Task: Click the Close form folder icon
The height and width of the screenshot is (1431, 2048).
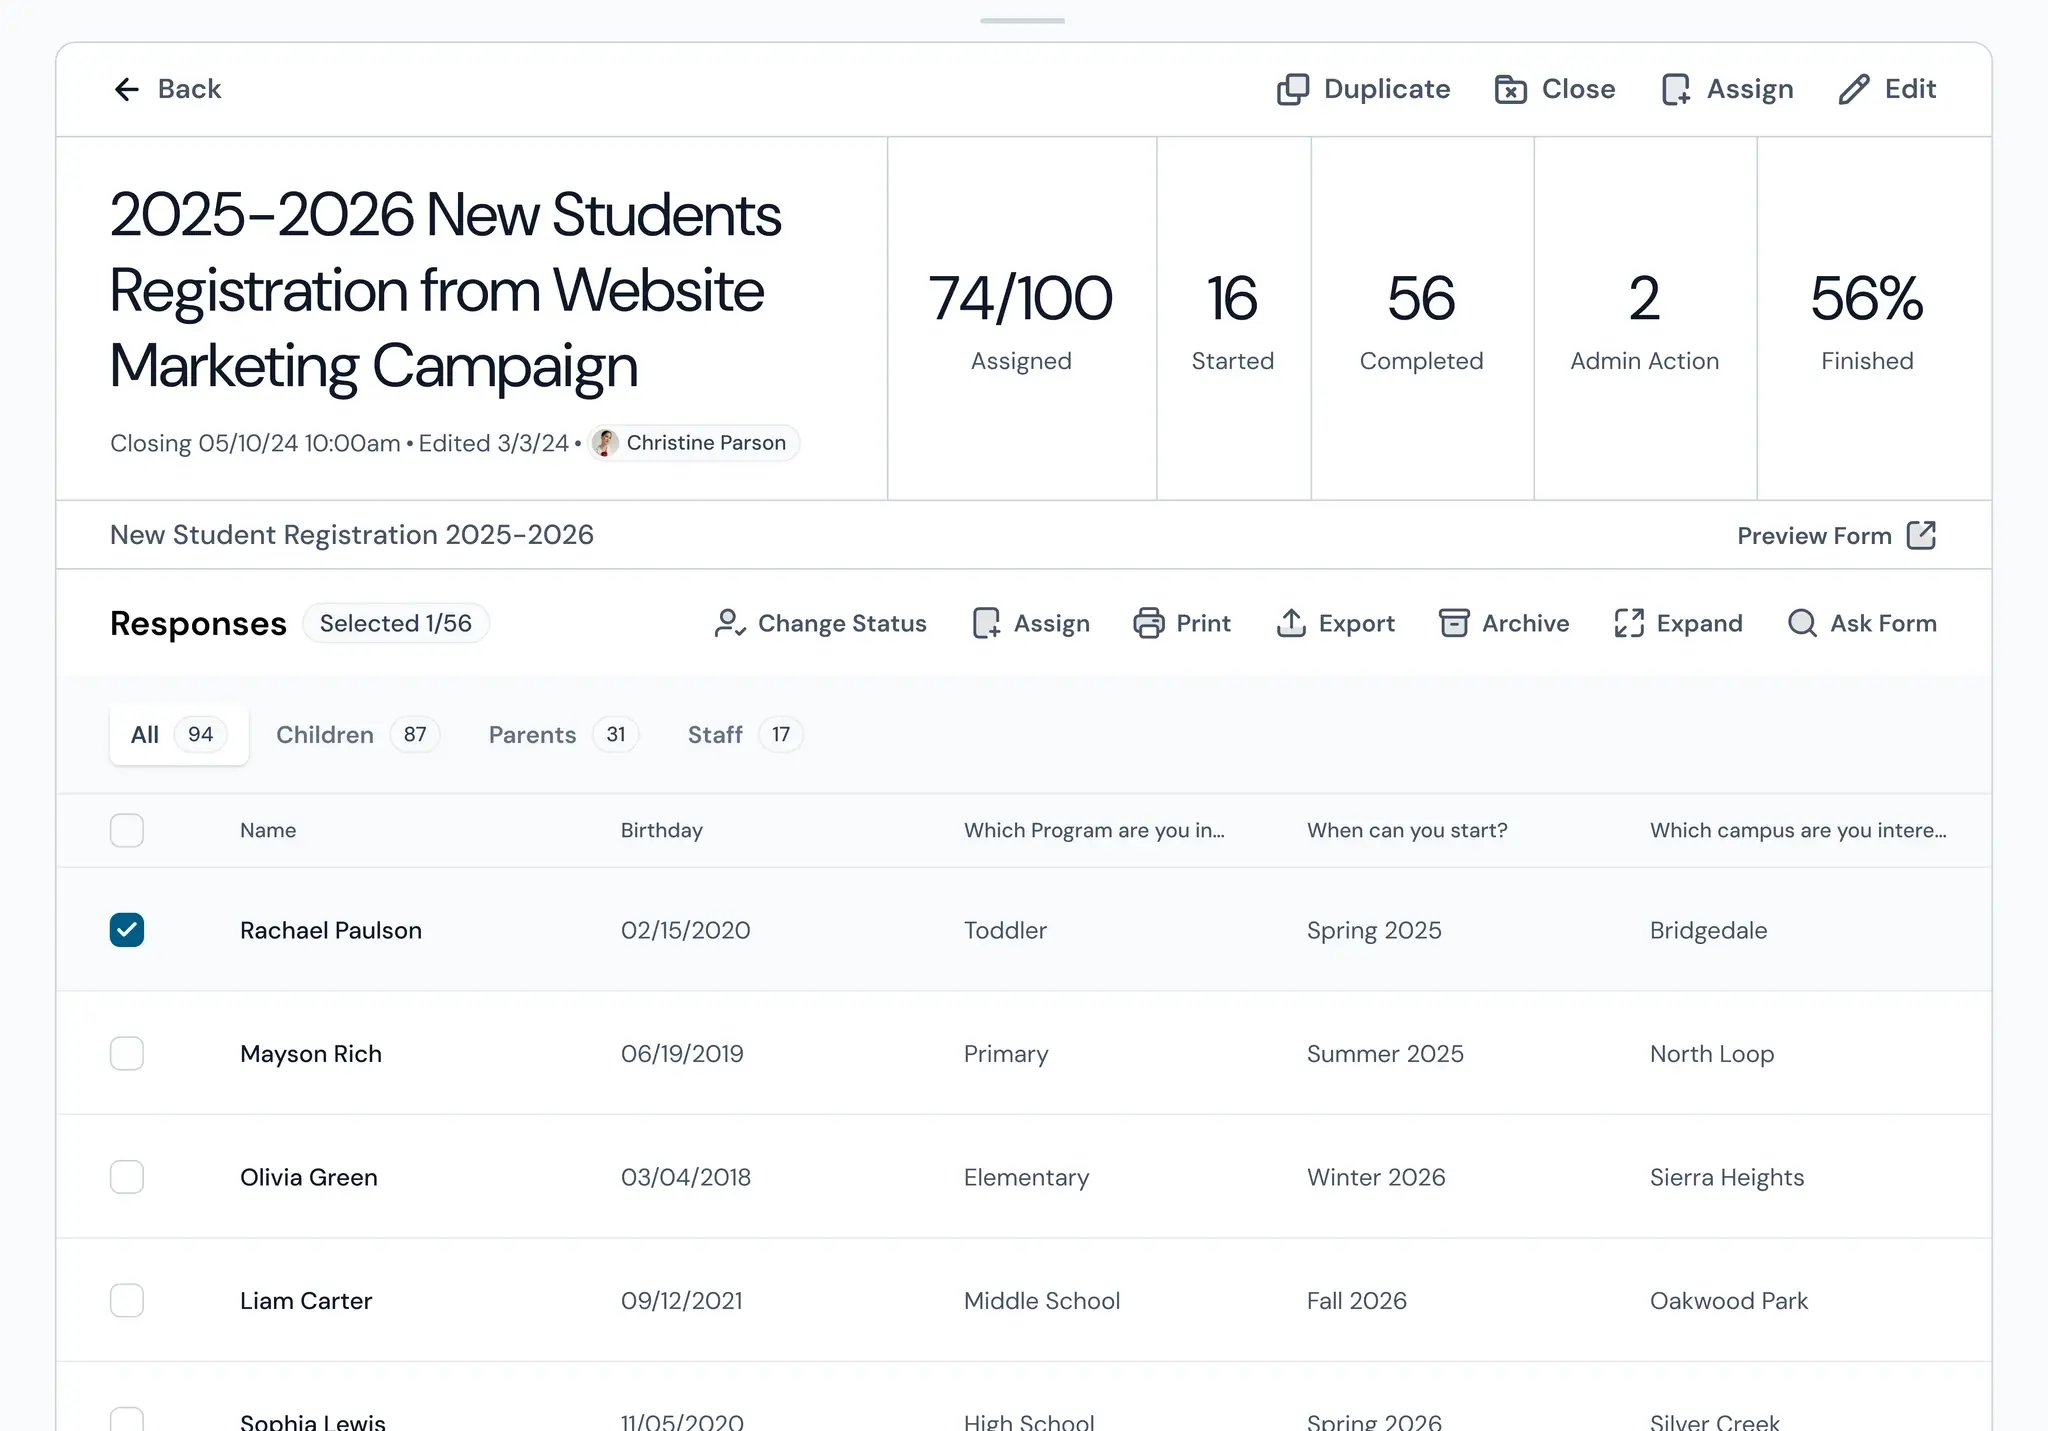Action: click(x=1510, y=90)
